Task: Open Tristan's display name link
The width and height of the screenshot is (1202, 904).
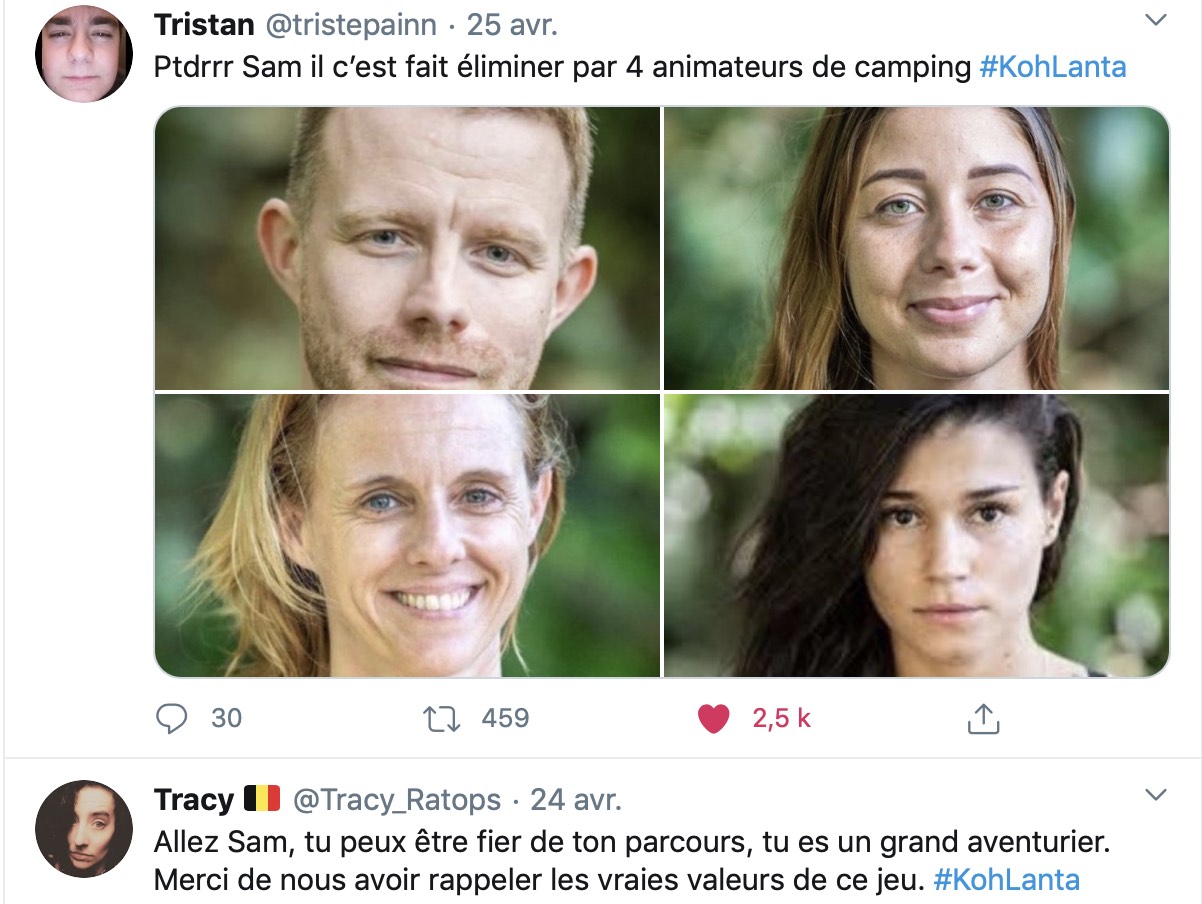Action: (204, 25)
